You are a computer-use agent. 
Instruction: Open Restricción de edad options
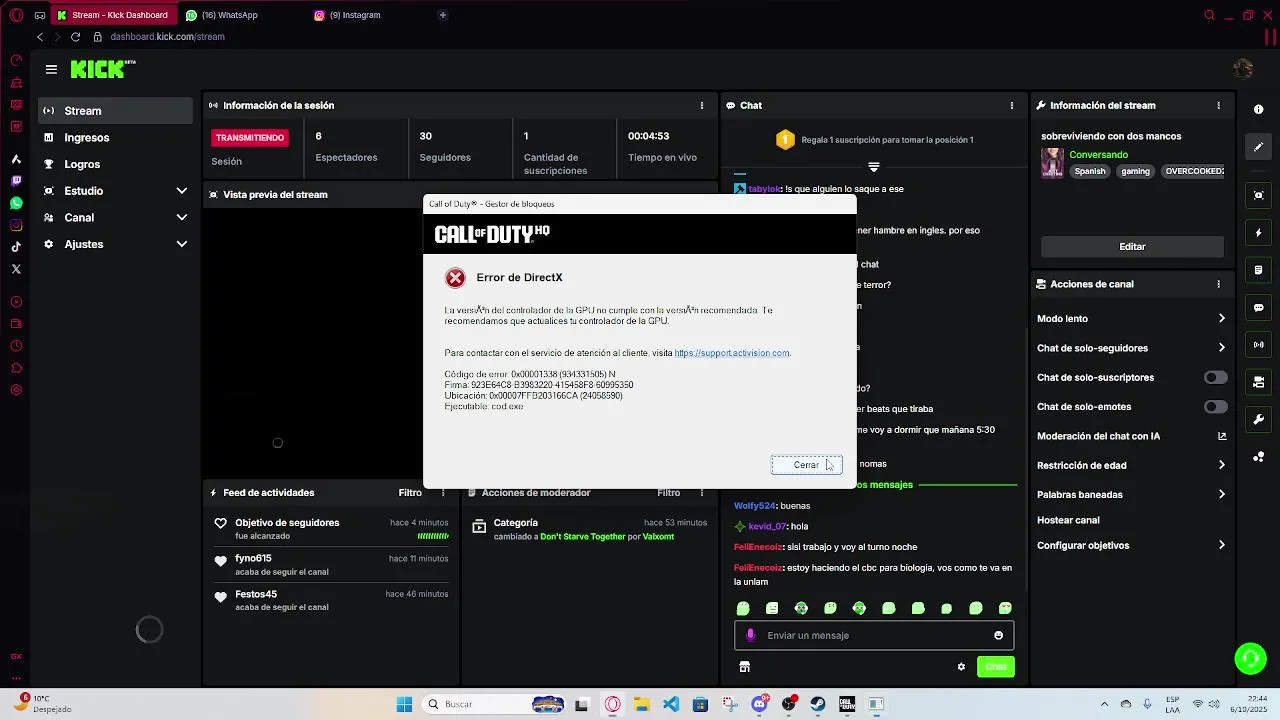coord(1131,465)
